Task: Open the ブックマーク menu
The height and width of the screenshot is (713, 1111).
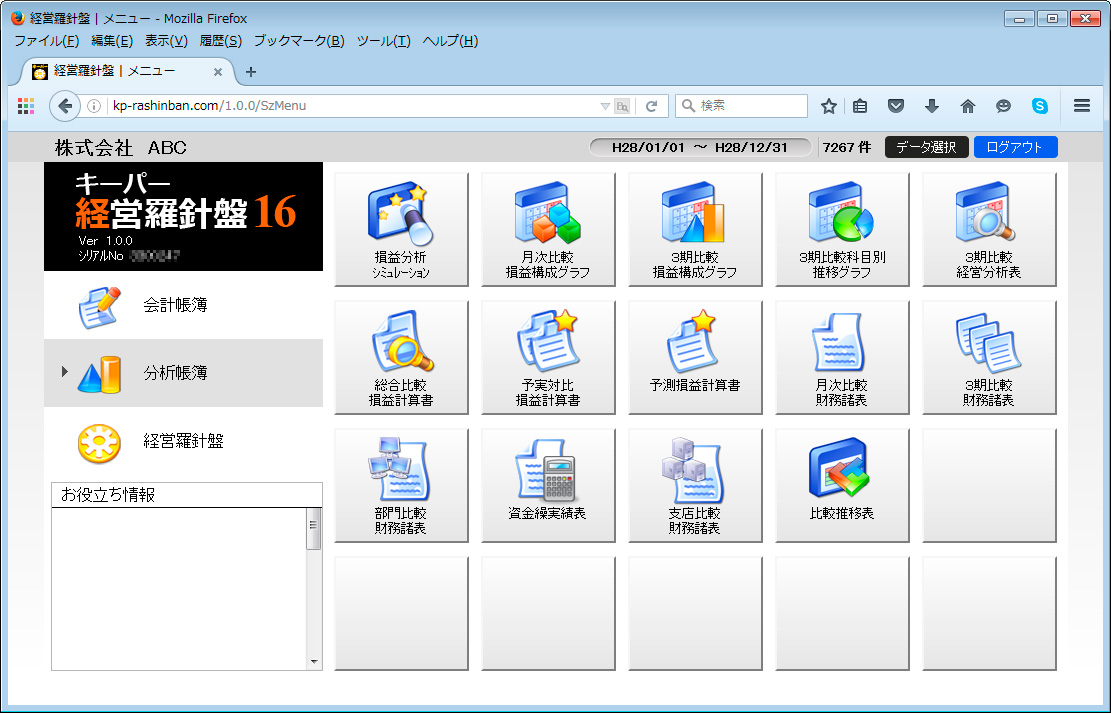Action: click(x=299, y=41)
